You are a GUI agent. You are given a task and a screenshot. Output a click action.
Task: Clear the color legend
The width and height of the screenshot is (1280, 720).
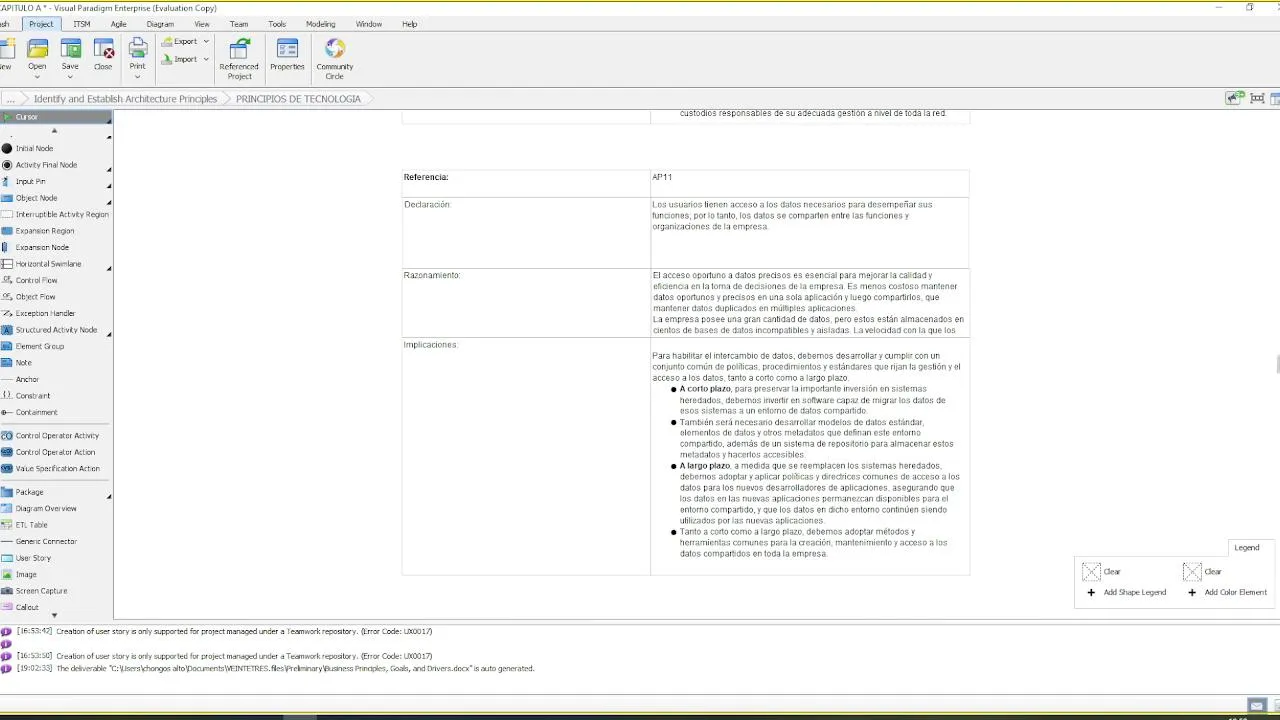[1203, 572]
